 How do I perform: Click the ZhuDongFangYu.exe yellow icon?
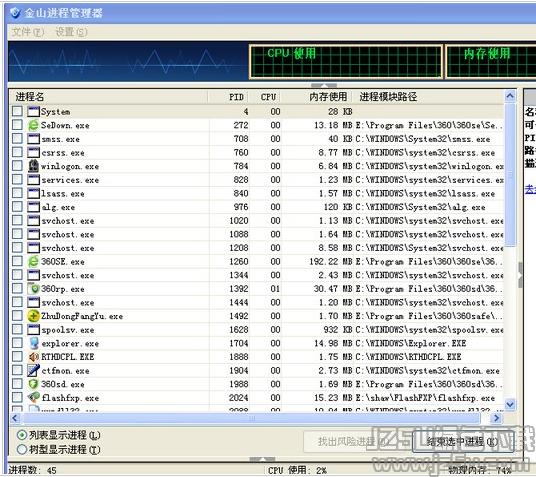[33, 316]
